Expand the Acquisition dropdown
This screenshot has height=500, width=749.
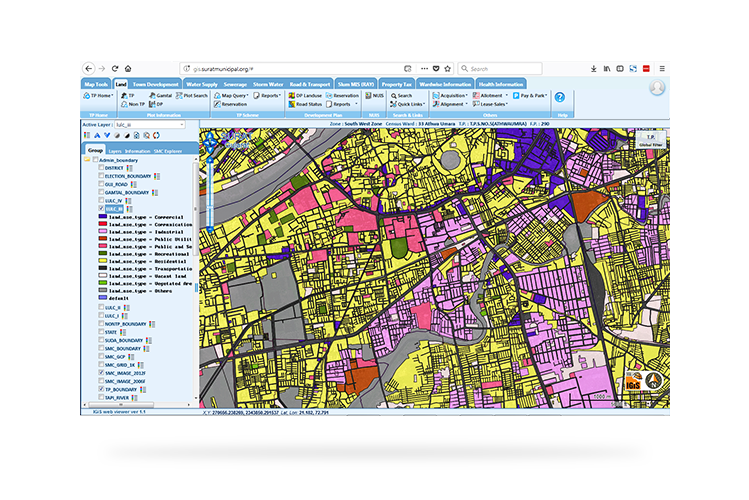450,96
